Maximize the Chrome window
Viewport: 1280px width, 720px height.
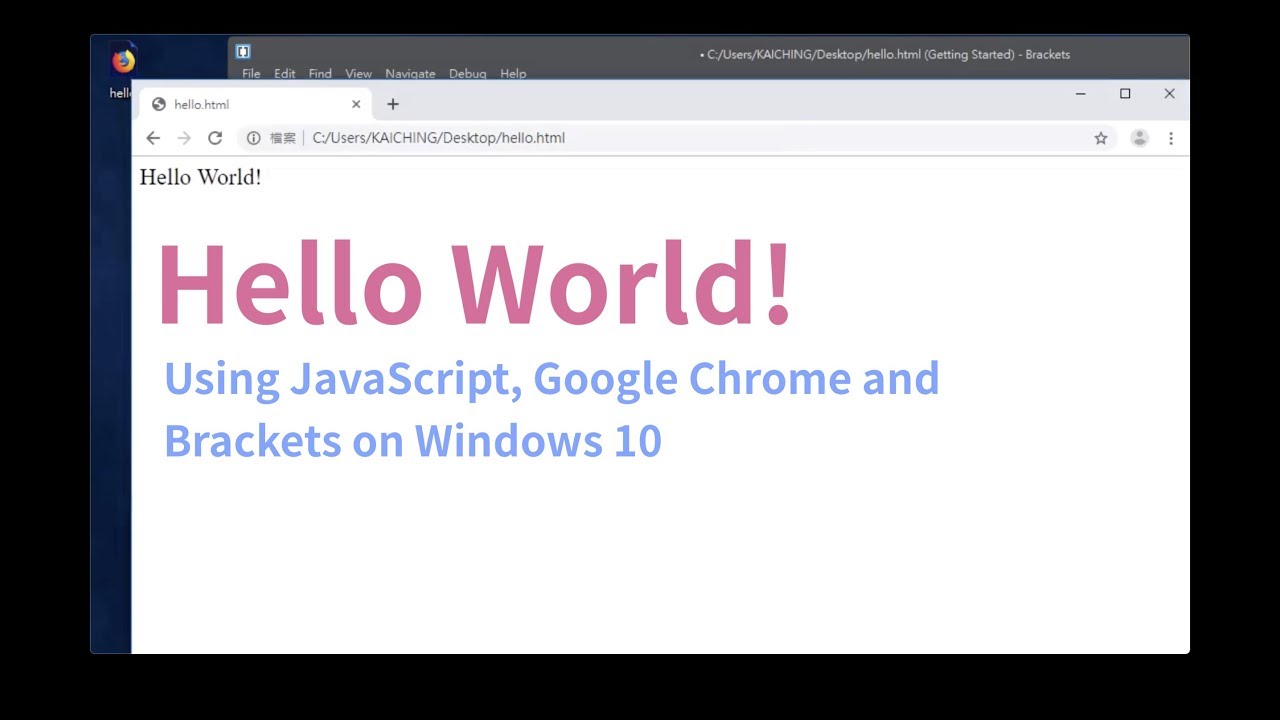[1125, 94]
